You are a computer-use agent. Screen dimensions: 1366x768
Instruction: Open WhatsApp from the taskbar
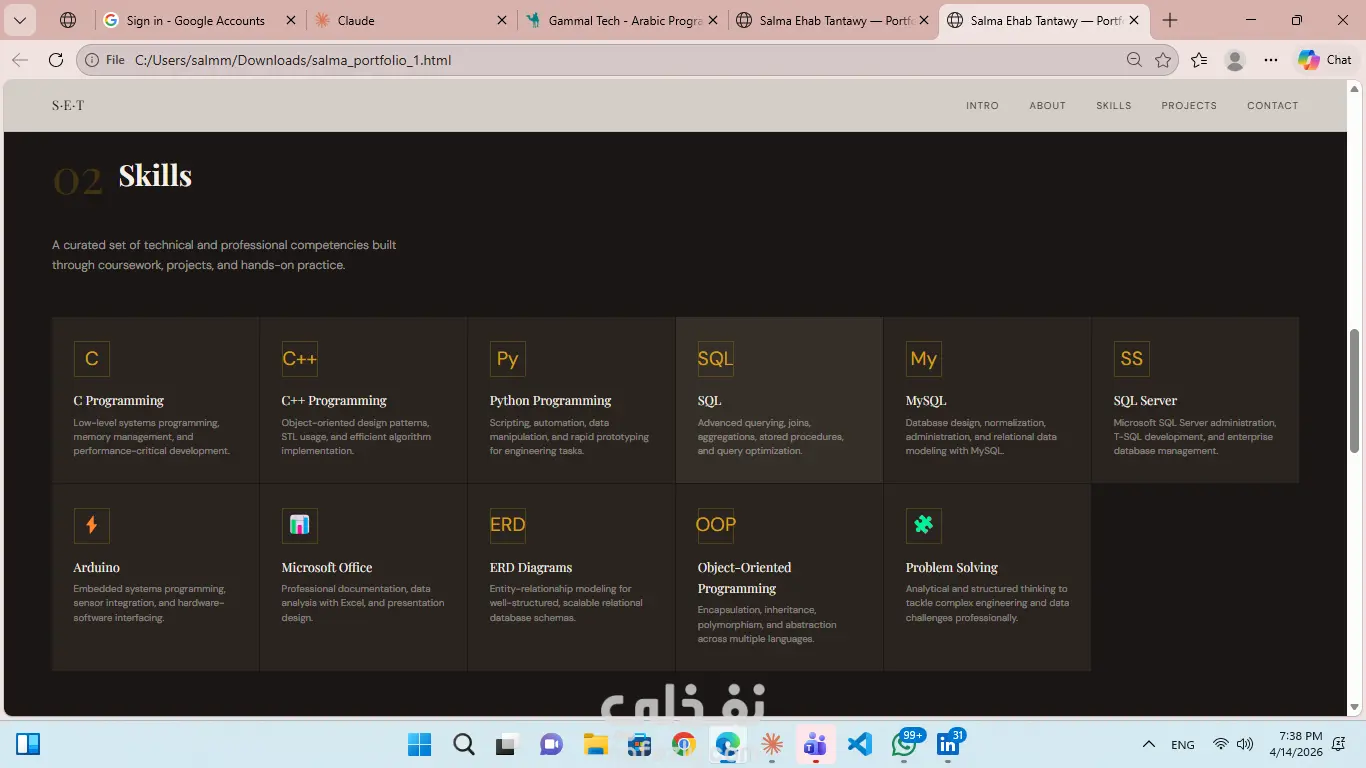(906, 744)
